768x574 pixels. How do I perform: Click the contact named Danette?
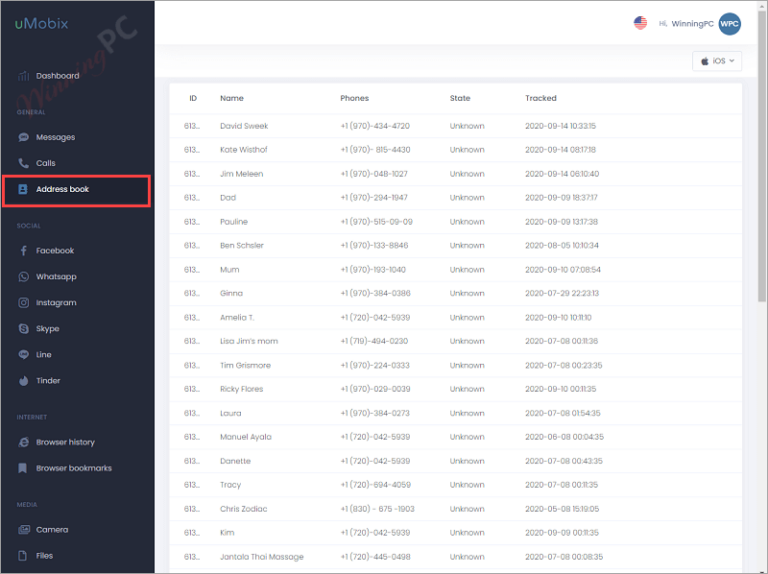[235, 461]
